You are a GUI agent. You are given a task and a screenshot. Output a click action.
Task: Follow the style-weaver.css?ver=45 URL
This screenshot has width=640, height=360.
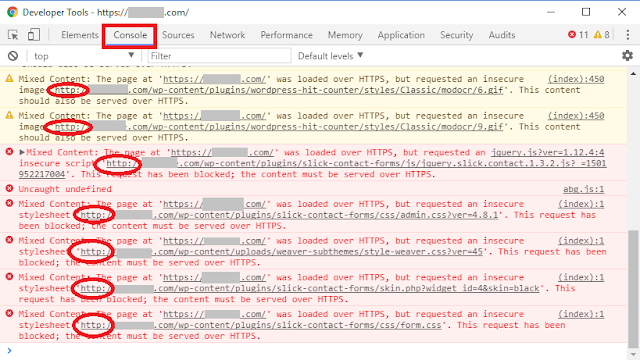tap(281, 251)
